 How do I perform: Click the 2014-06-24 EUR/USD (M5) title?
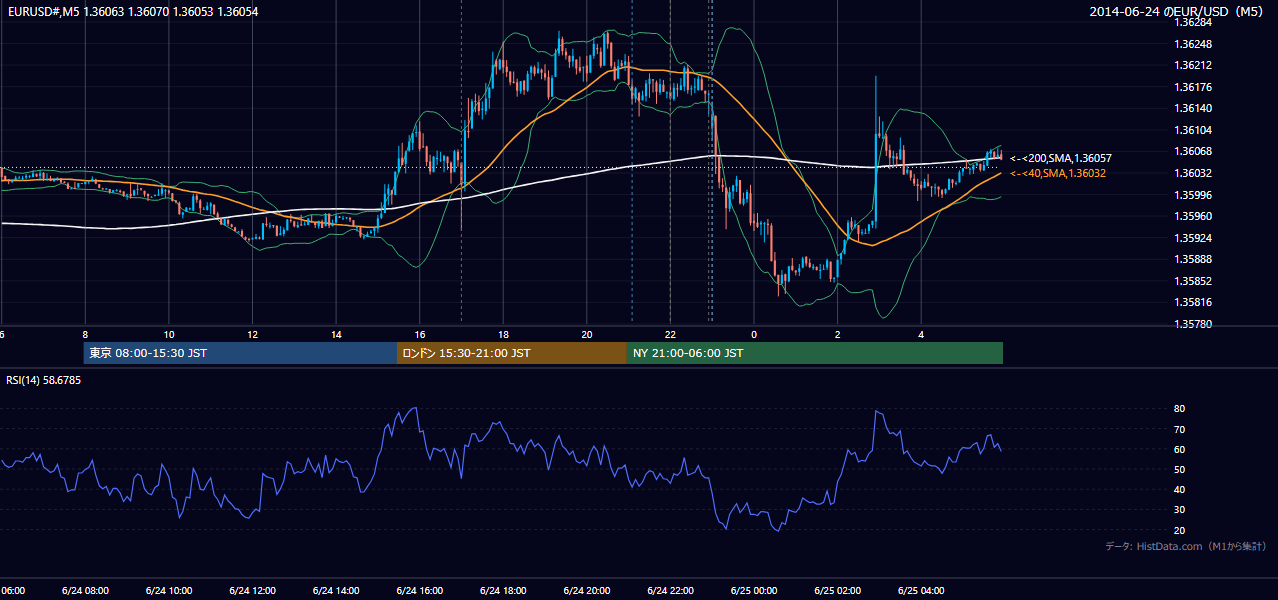[1178, 11]
